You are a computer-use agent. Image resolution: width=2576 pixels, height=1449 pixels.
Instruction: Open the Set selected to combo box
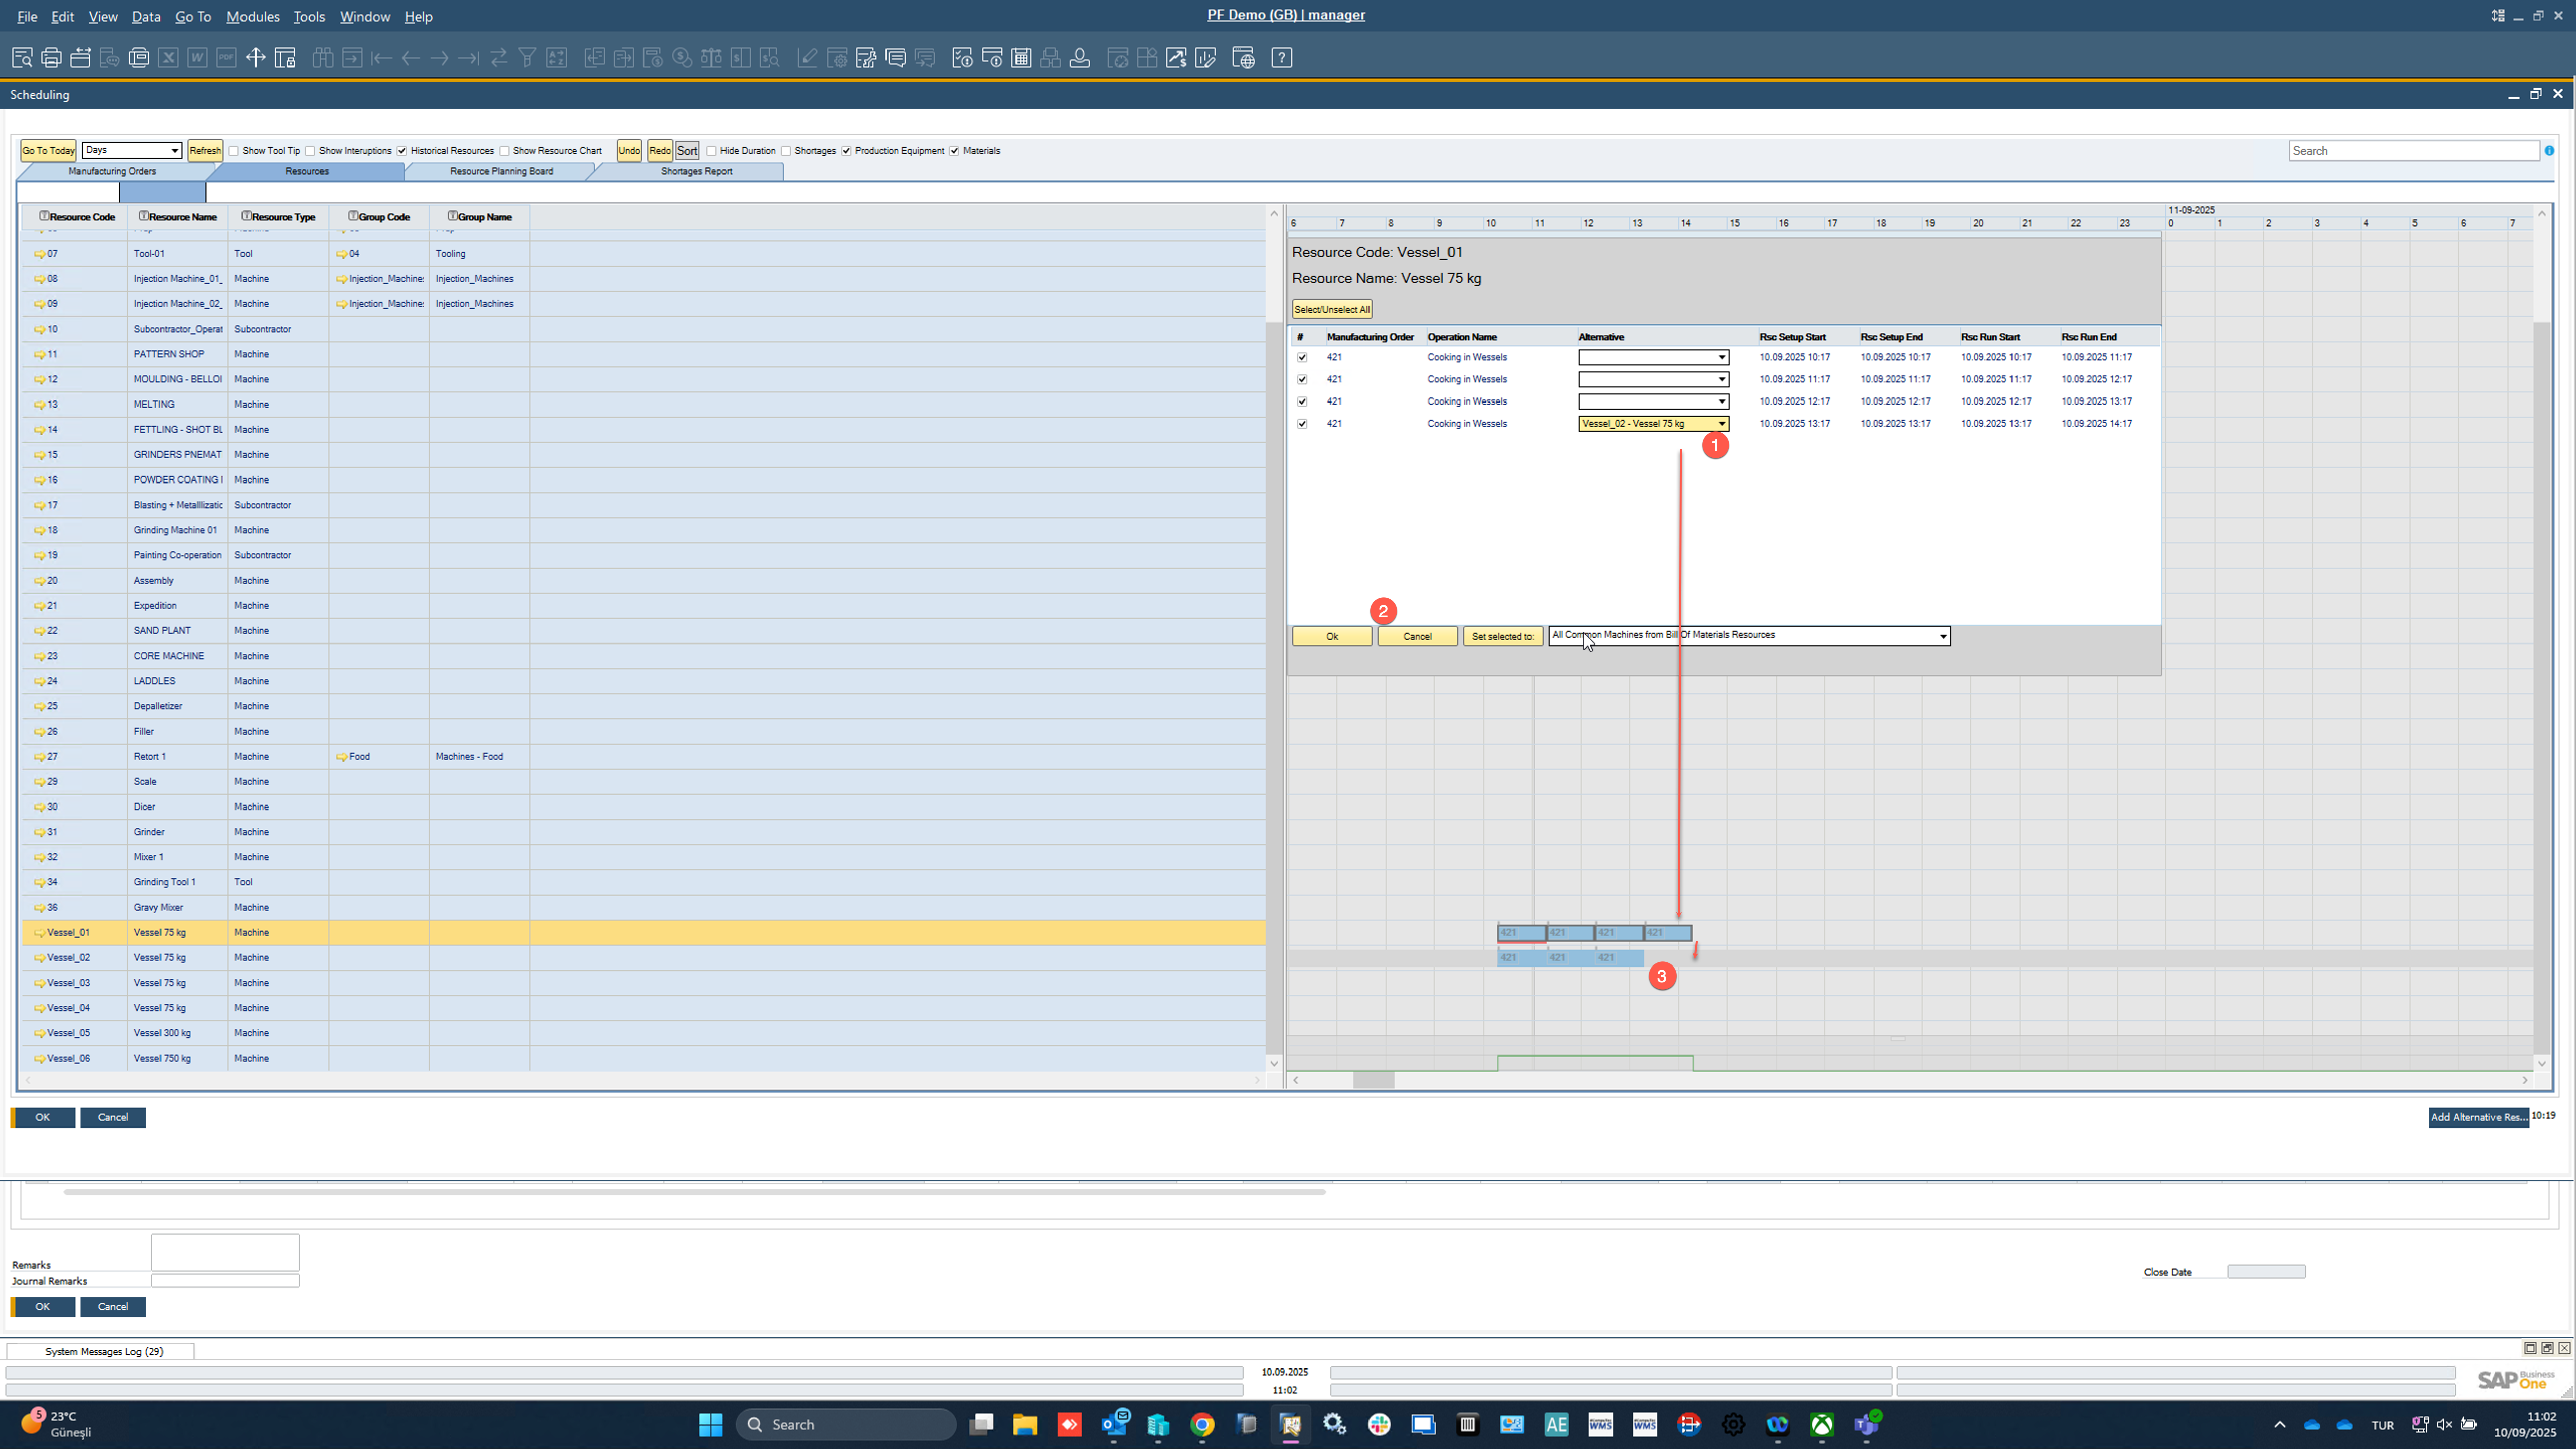click(1942, 637)
